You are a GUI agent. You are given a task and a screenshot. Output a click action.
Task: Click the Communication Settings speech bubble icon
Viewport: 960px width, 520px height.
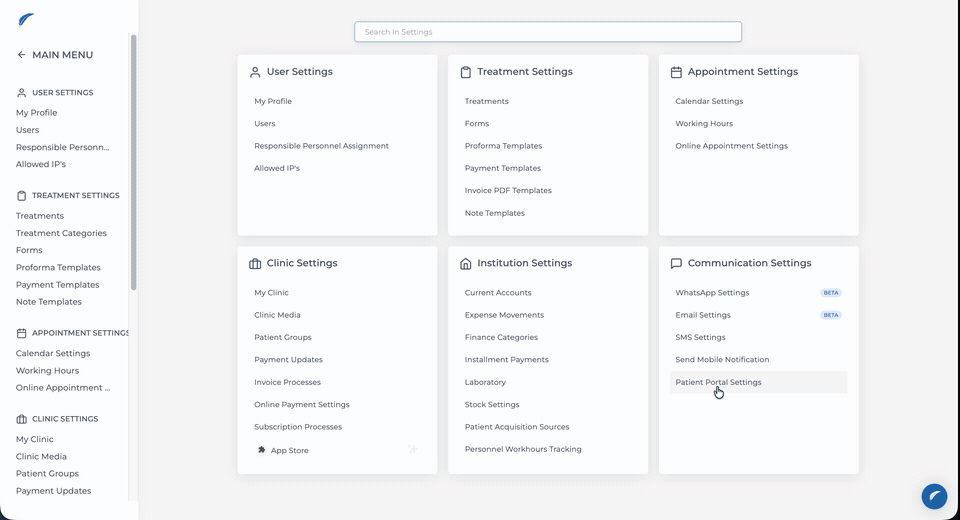point(676,263)
